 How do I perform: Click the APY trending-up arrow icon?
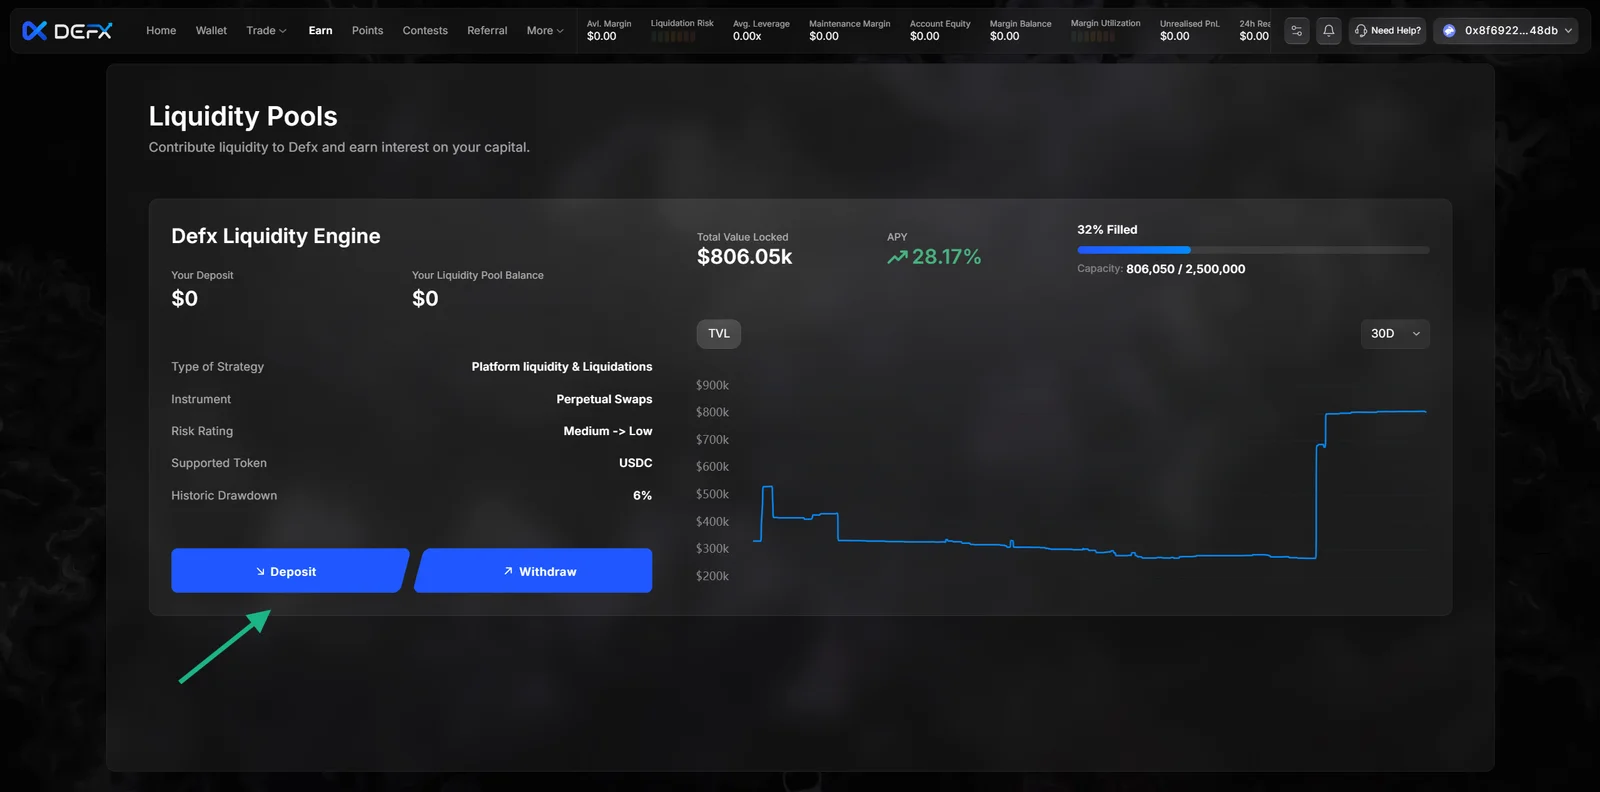(x=897, y=258)
